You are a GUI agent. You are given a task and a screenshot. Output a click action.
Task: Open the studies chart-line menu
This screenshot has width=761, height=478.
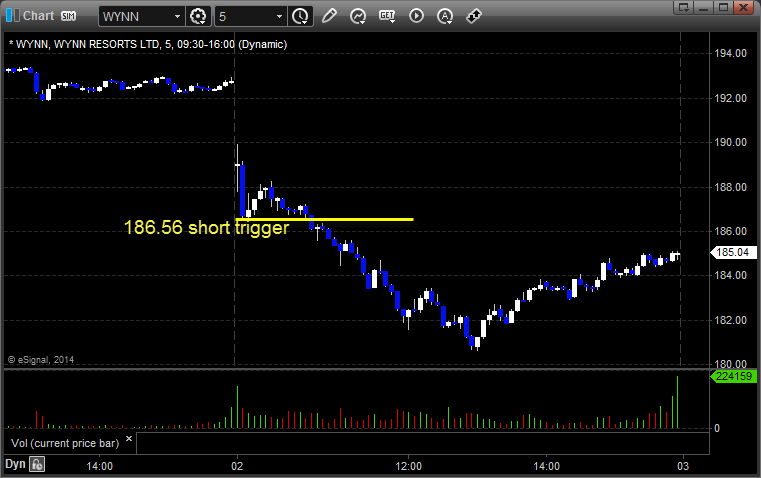coord(358,16)
